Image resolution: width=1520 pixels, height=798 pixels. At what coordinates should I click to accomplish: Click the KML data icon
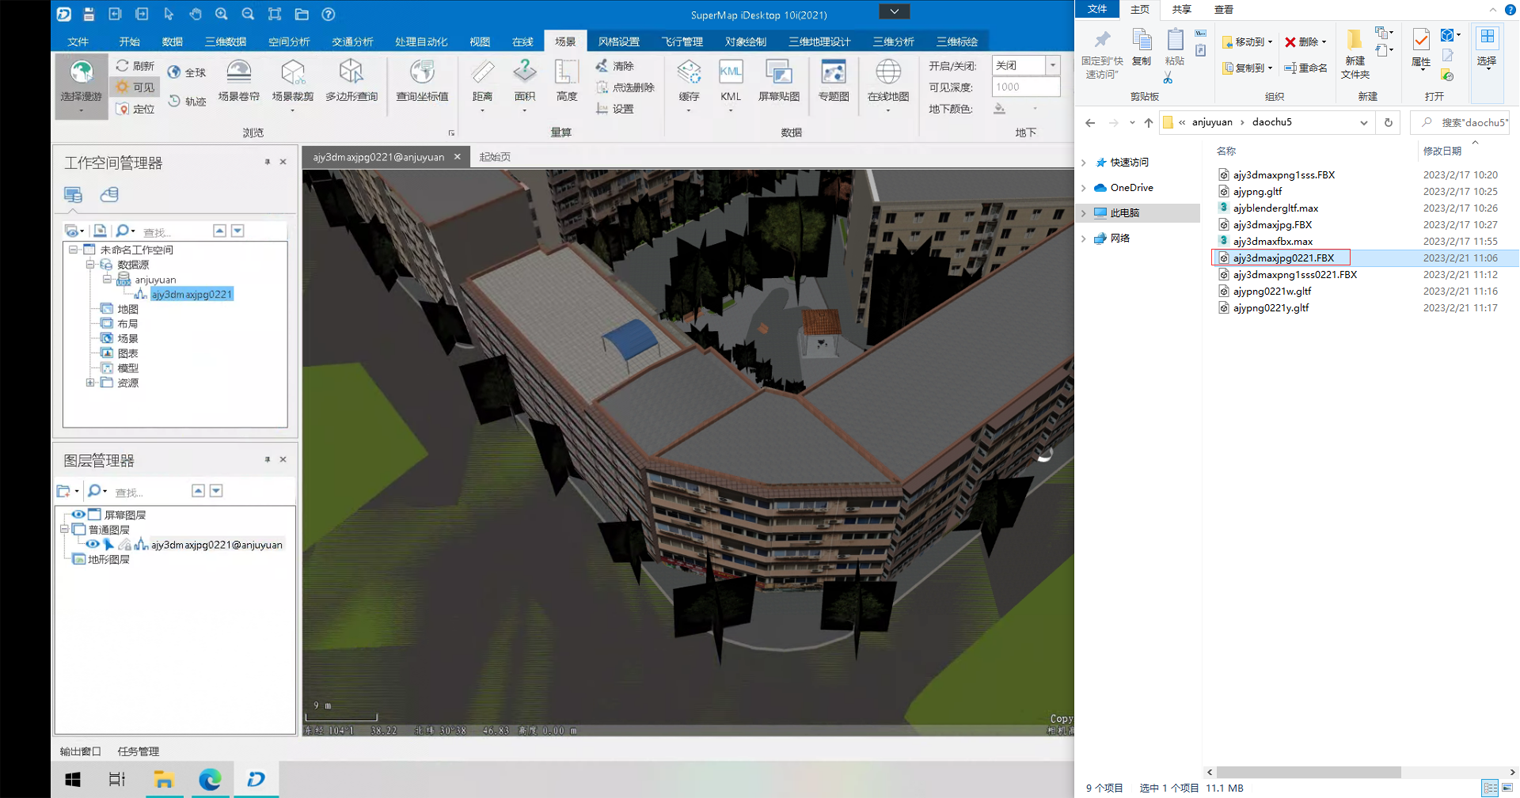tap(731, 80)
